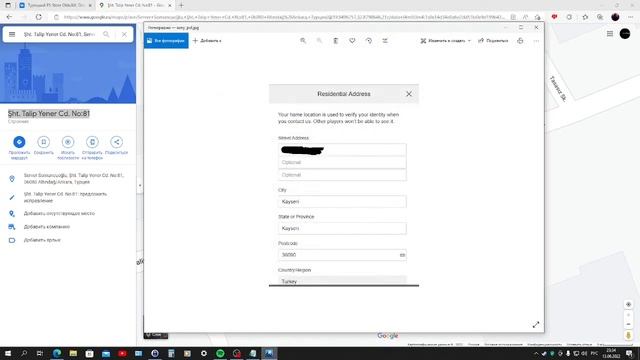Click the browser address bar URL
The height and width of the screenshot is (360, 640).
click(284, 17)
